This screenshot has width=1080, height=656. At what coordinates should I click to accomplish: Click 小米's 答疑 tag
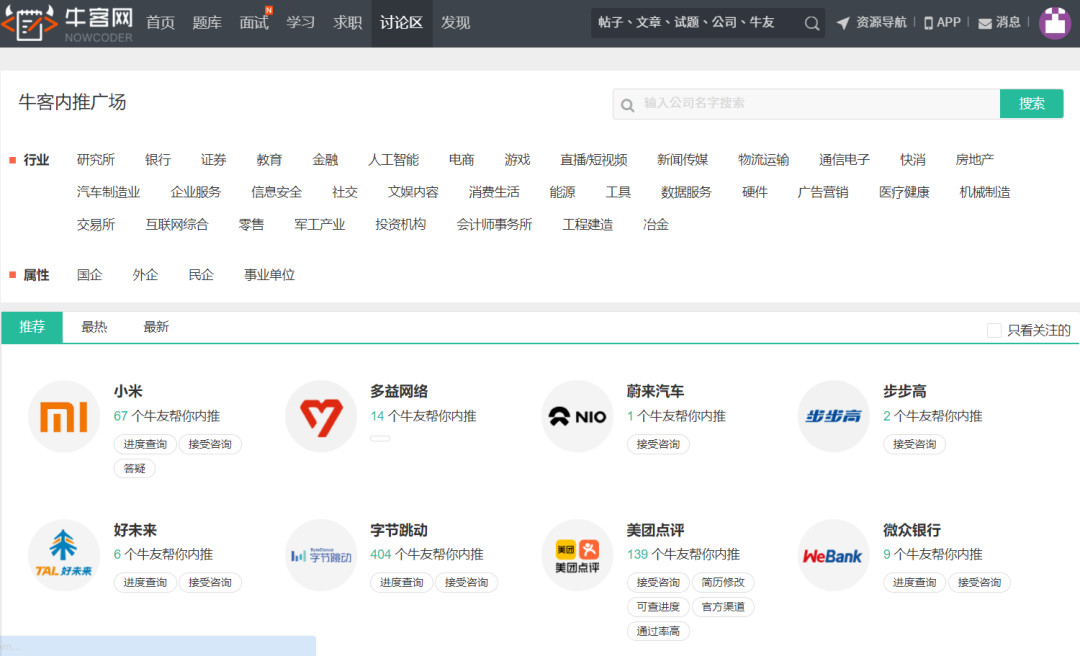click(134, 469)
